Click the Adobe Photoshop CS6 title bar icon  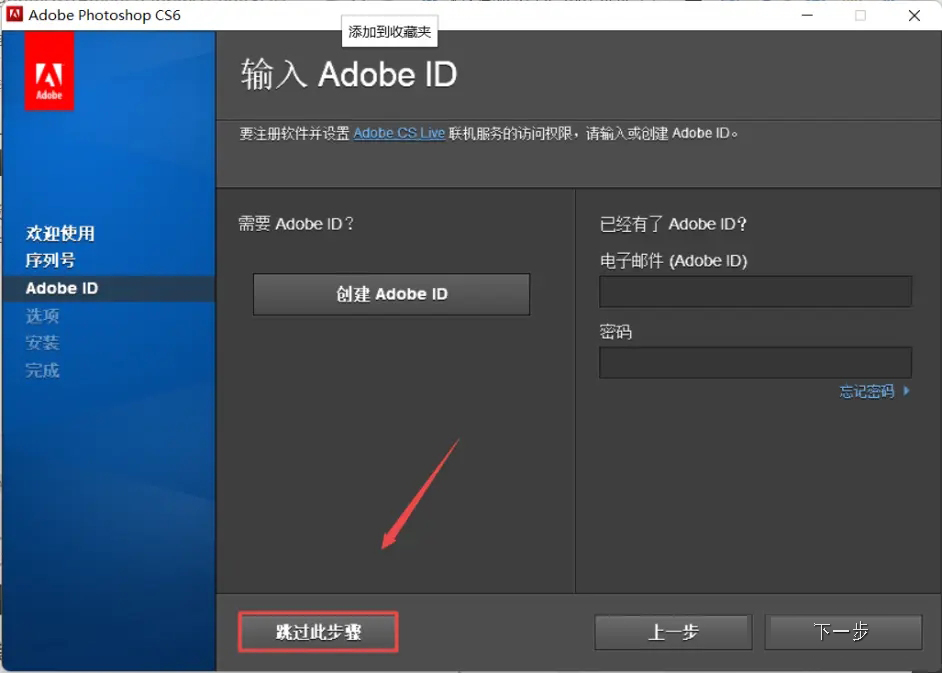(14, 15)
